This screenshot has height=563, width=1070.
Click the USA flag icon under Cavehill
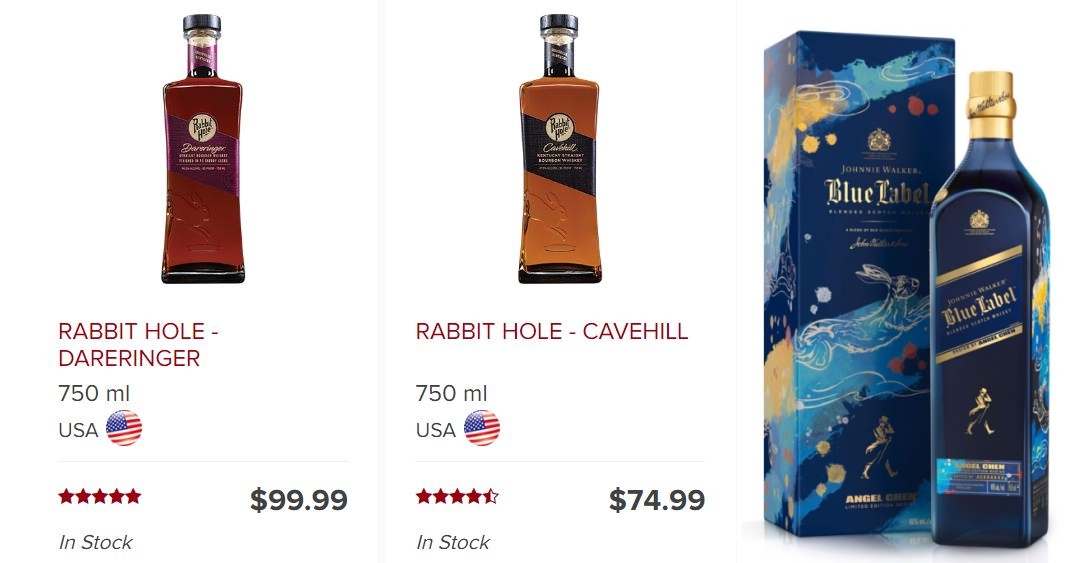tap(482, 429)
